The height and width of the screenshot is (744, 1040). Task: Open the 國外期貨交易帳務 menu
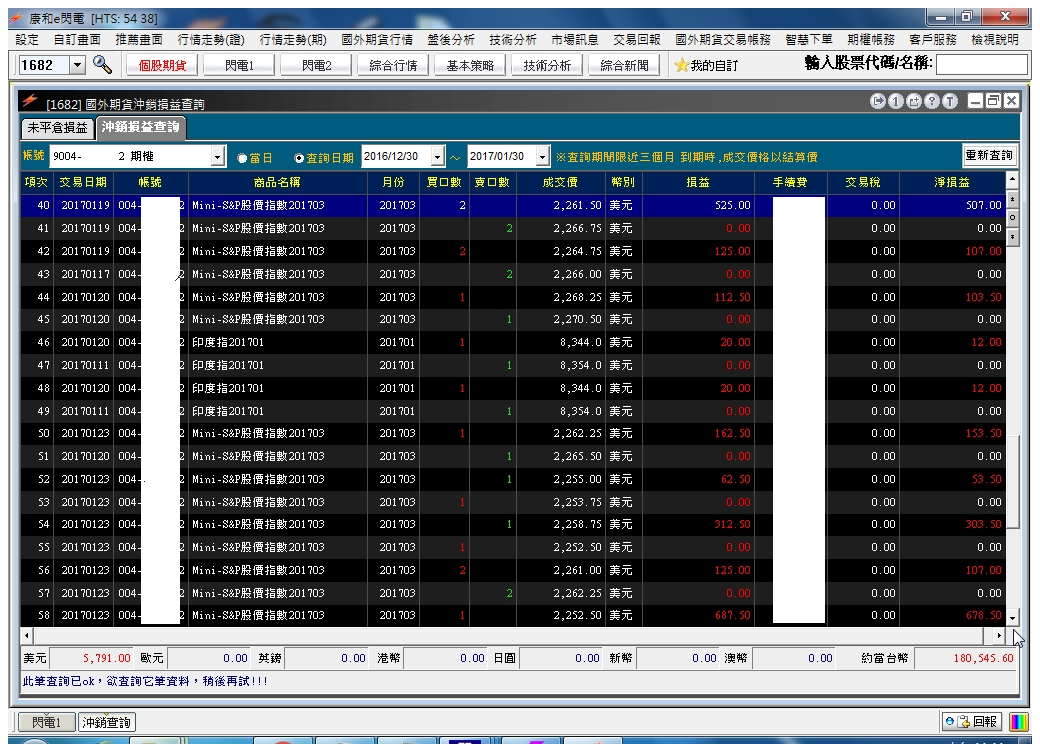coord(723,40)
